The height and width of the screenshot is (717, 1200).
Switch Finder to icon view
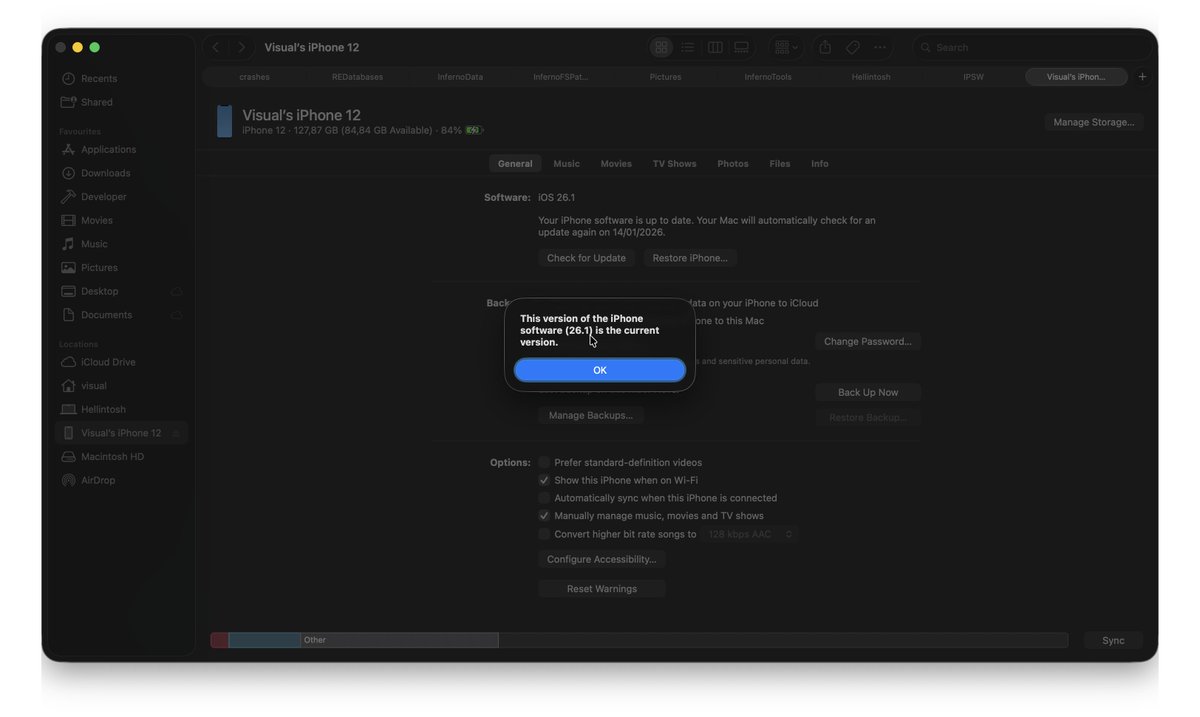pyautogui.click(x=661, y=47)
